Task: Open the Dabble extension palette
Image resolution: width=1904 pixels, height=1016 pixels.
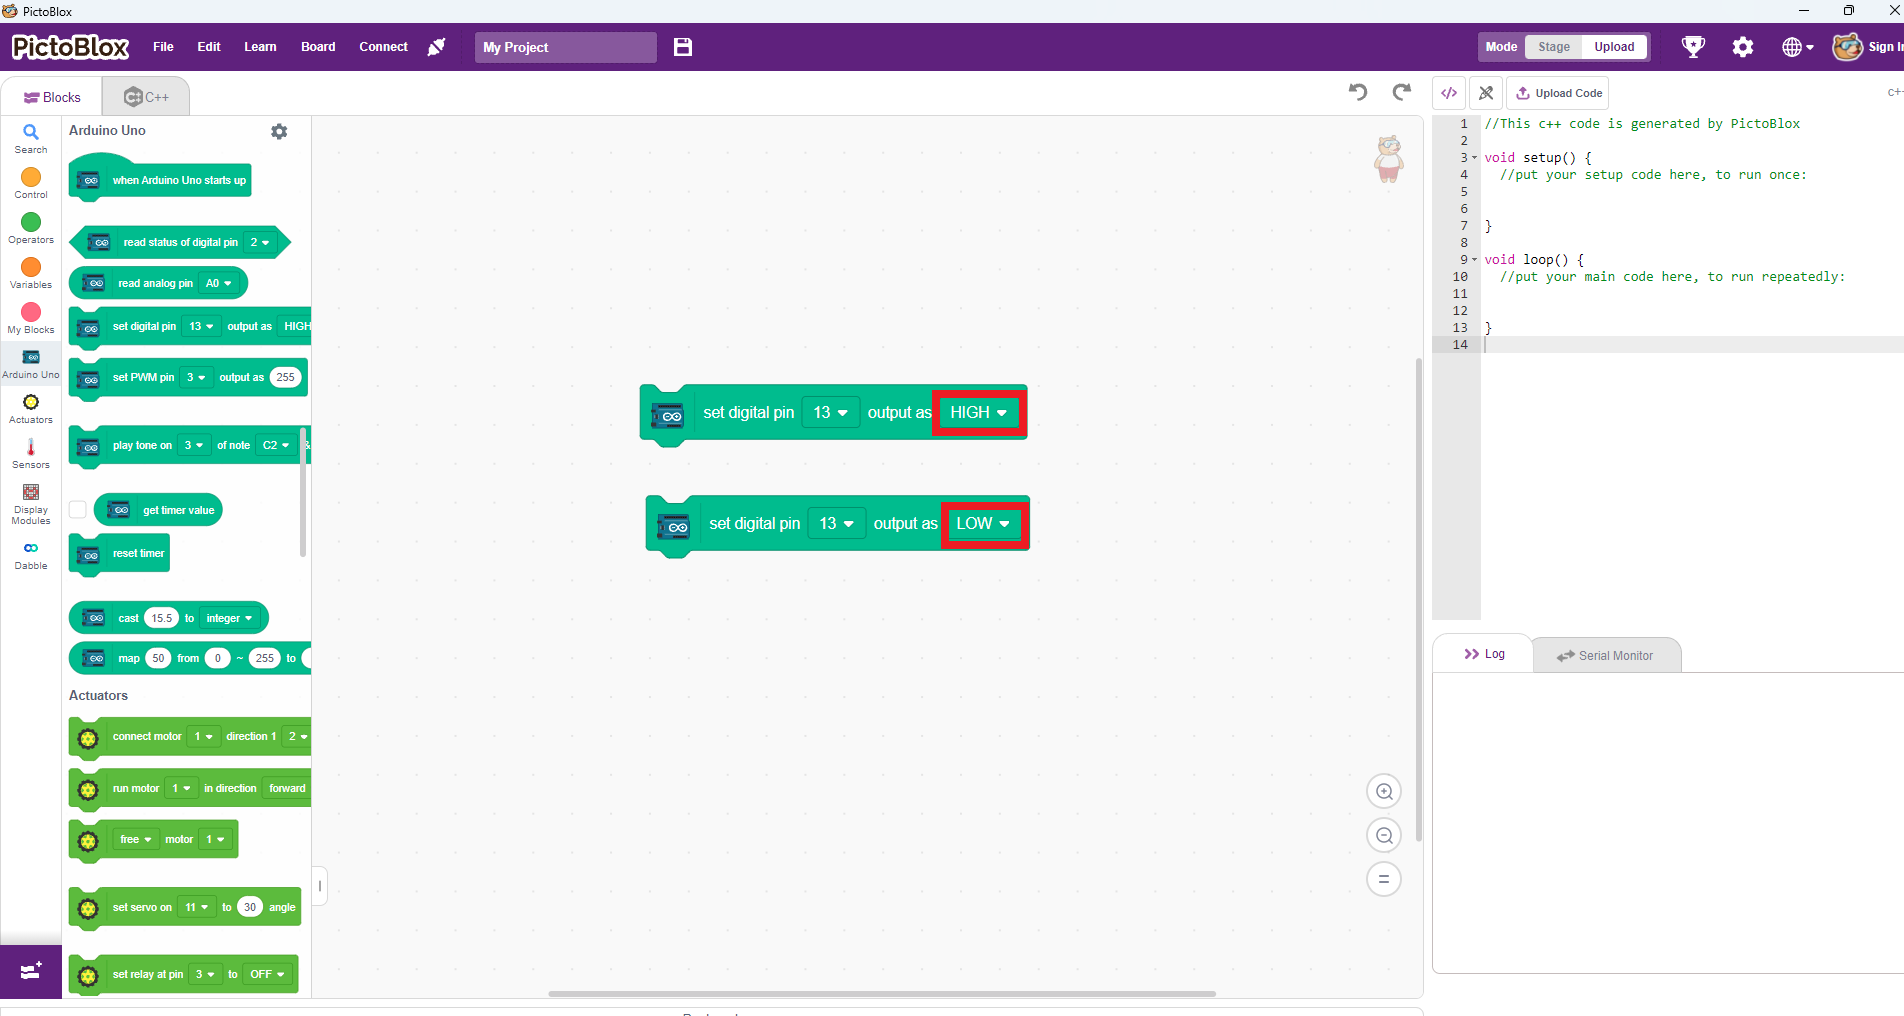Action: click(30, 552)
